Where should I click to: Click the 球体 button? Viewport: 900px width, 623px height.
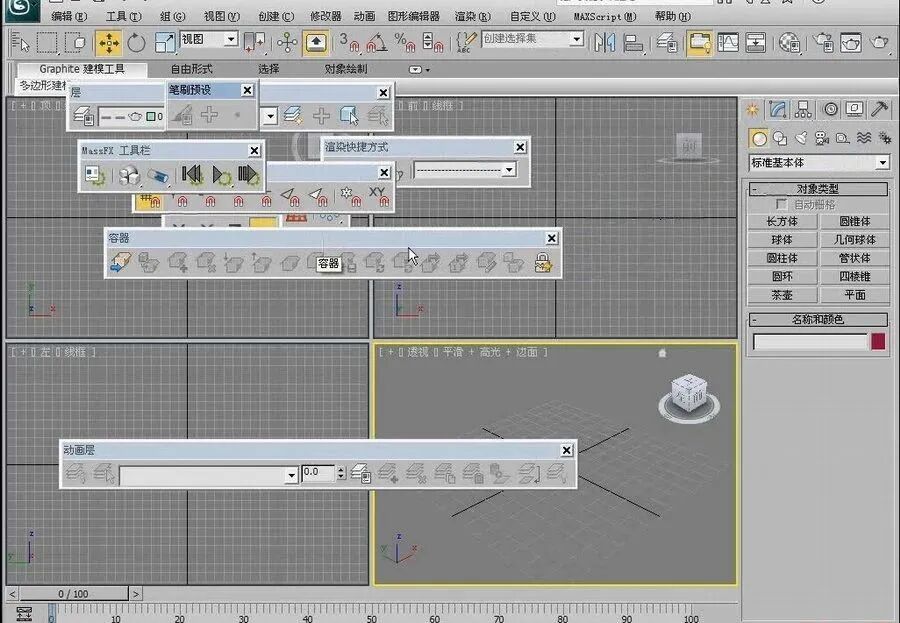coord(782,240)
